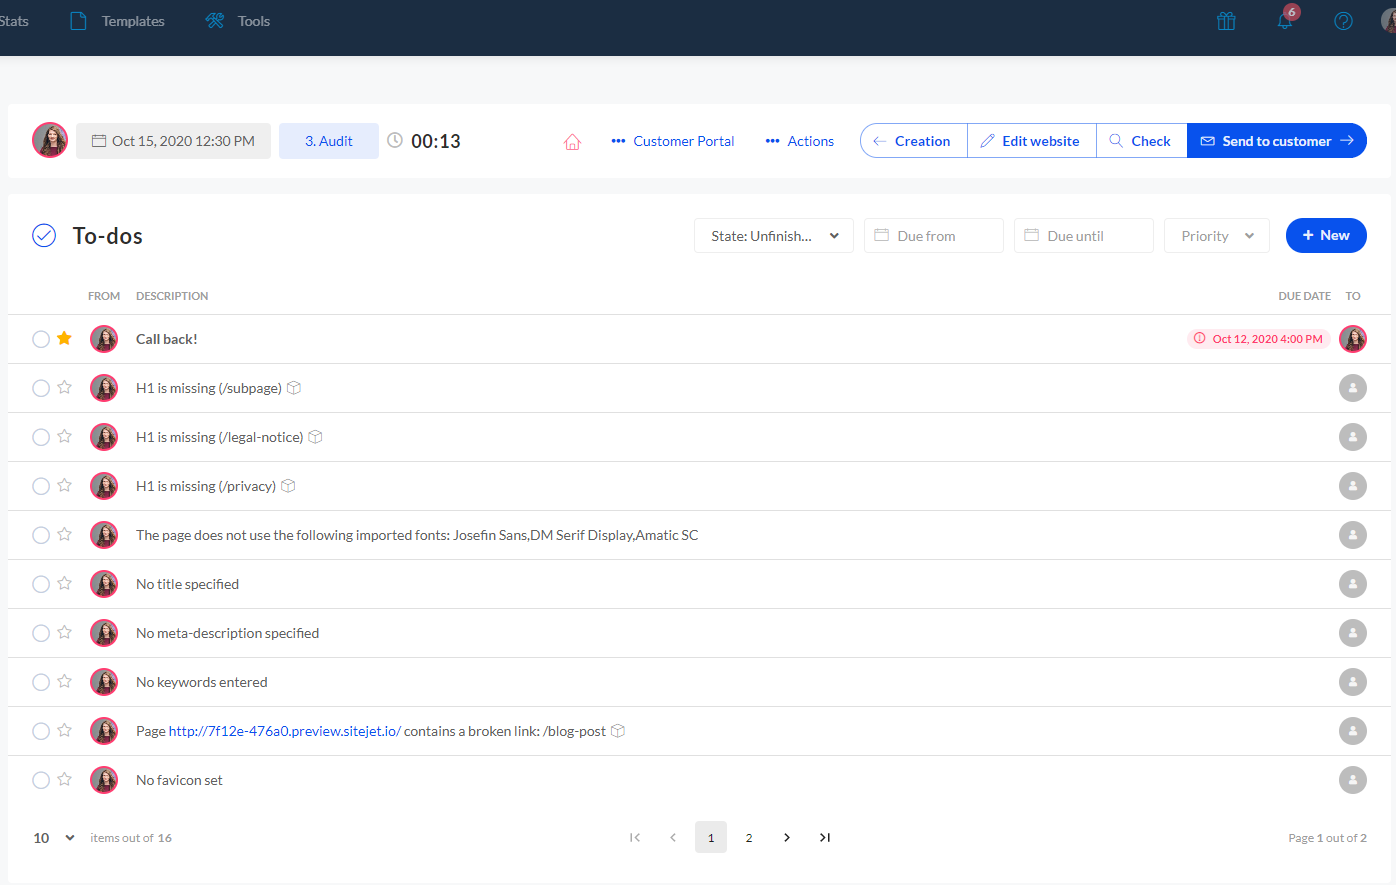1396x885 pixels.
Task: Click the cube icon beside H1 missing (/subpage)
Action: coord(294,388)
